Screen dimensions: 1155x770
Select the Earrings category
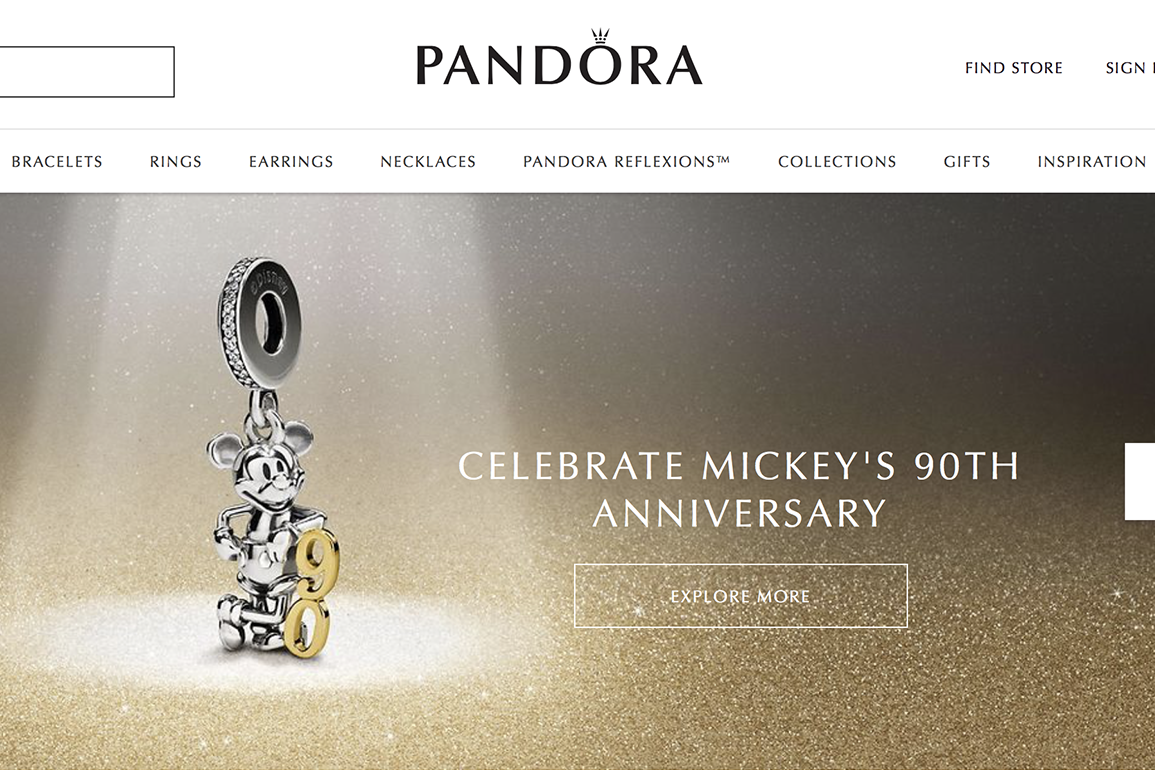(291, 161)
